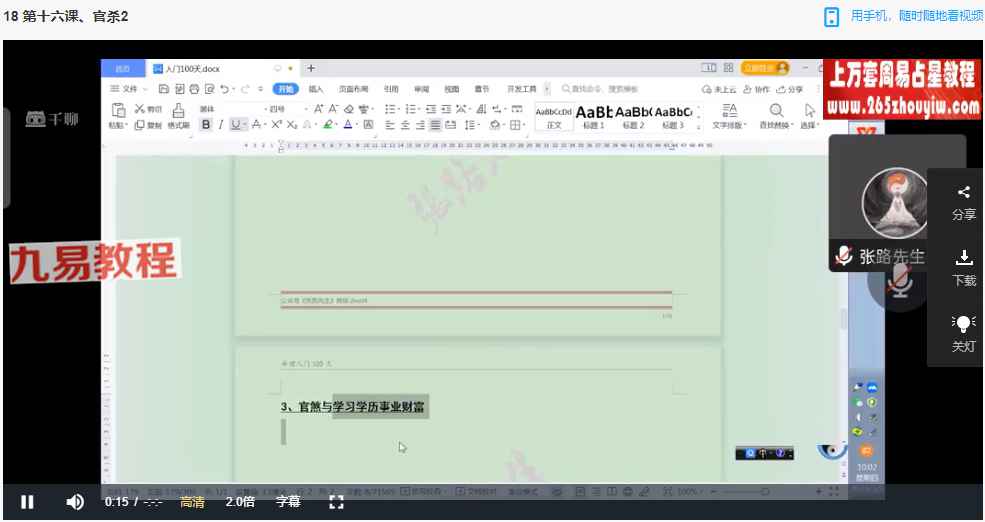Viewport: 985px width, 522px height.
Task: Open the 2.0倍 playback speed menu
Action: tap(240, 502)
